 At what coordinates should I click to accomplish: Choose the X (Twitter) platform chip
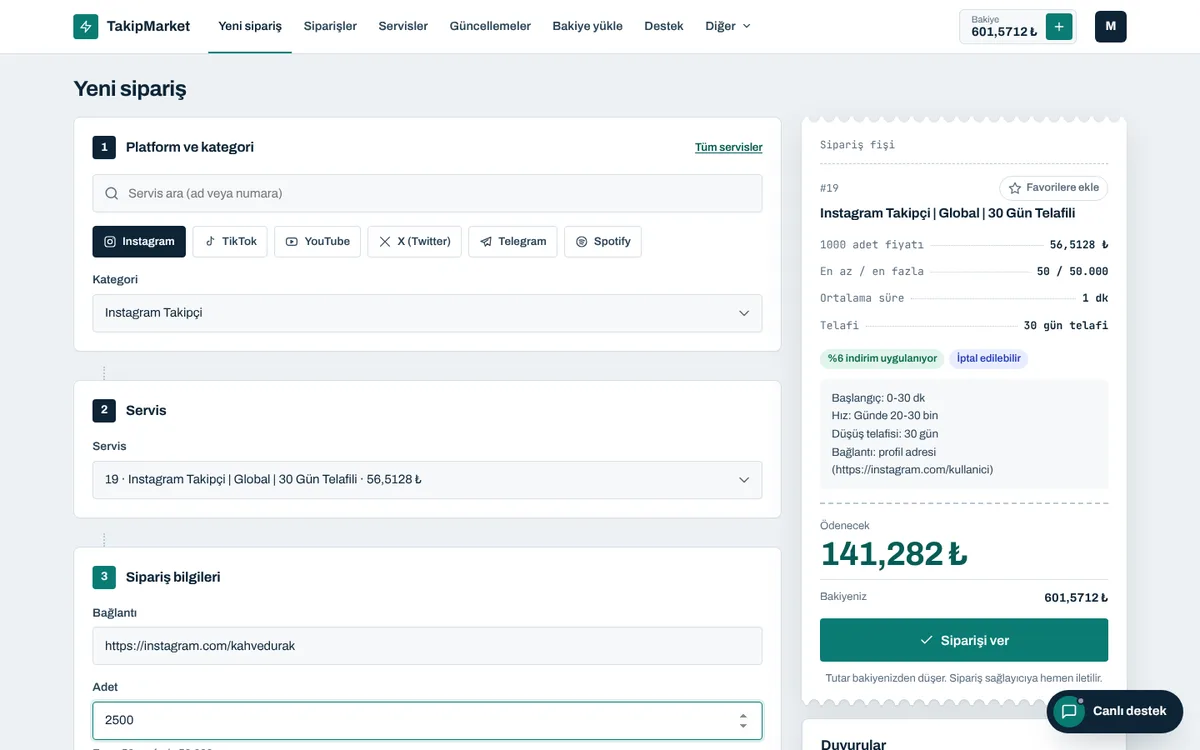click(x=414, y=241)
